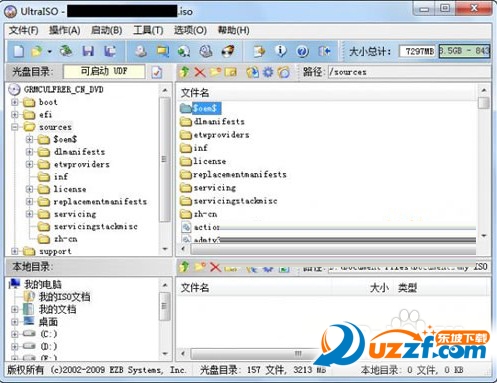Expand the (C:) drive node
The height and width of the screenshot is (383, 497).
(15, 334)
